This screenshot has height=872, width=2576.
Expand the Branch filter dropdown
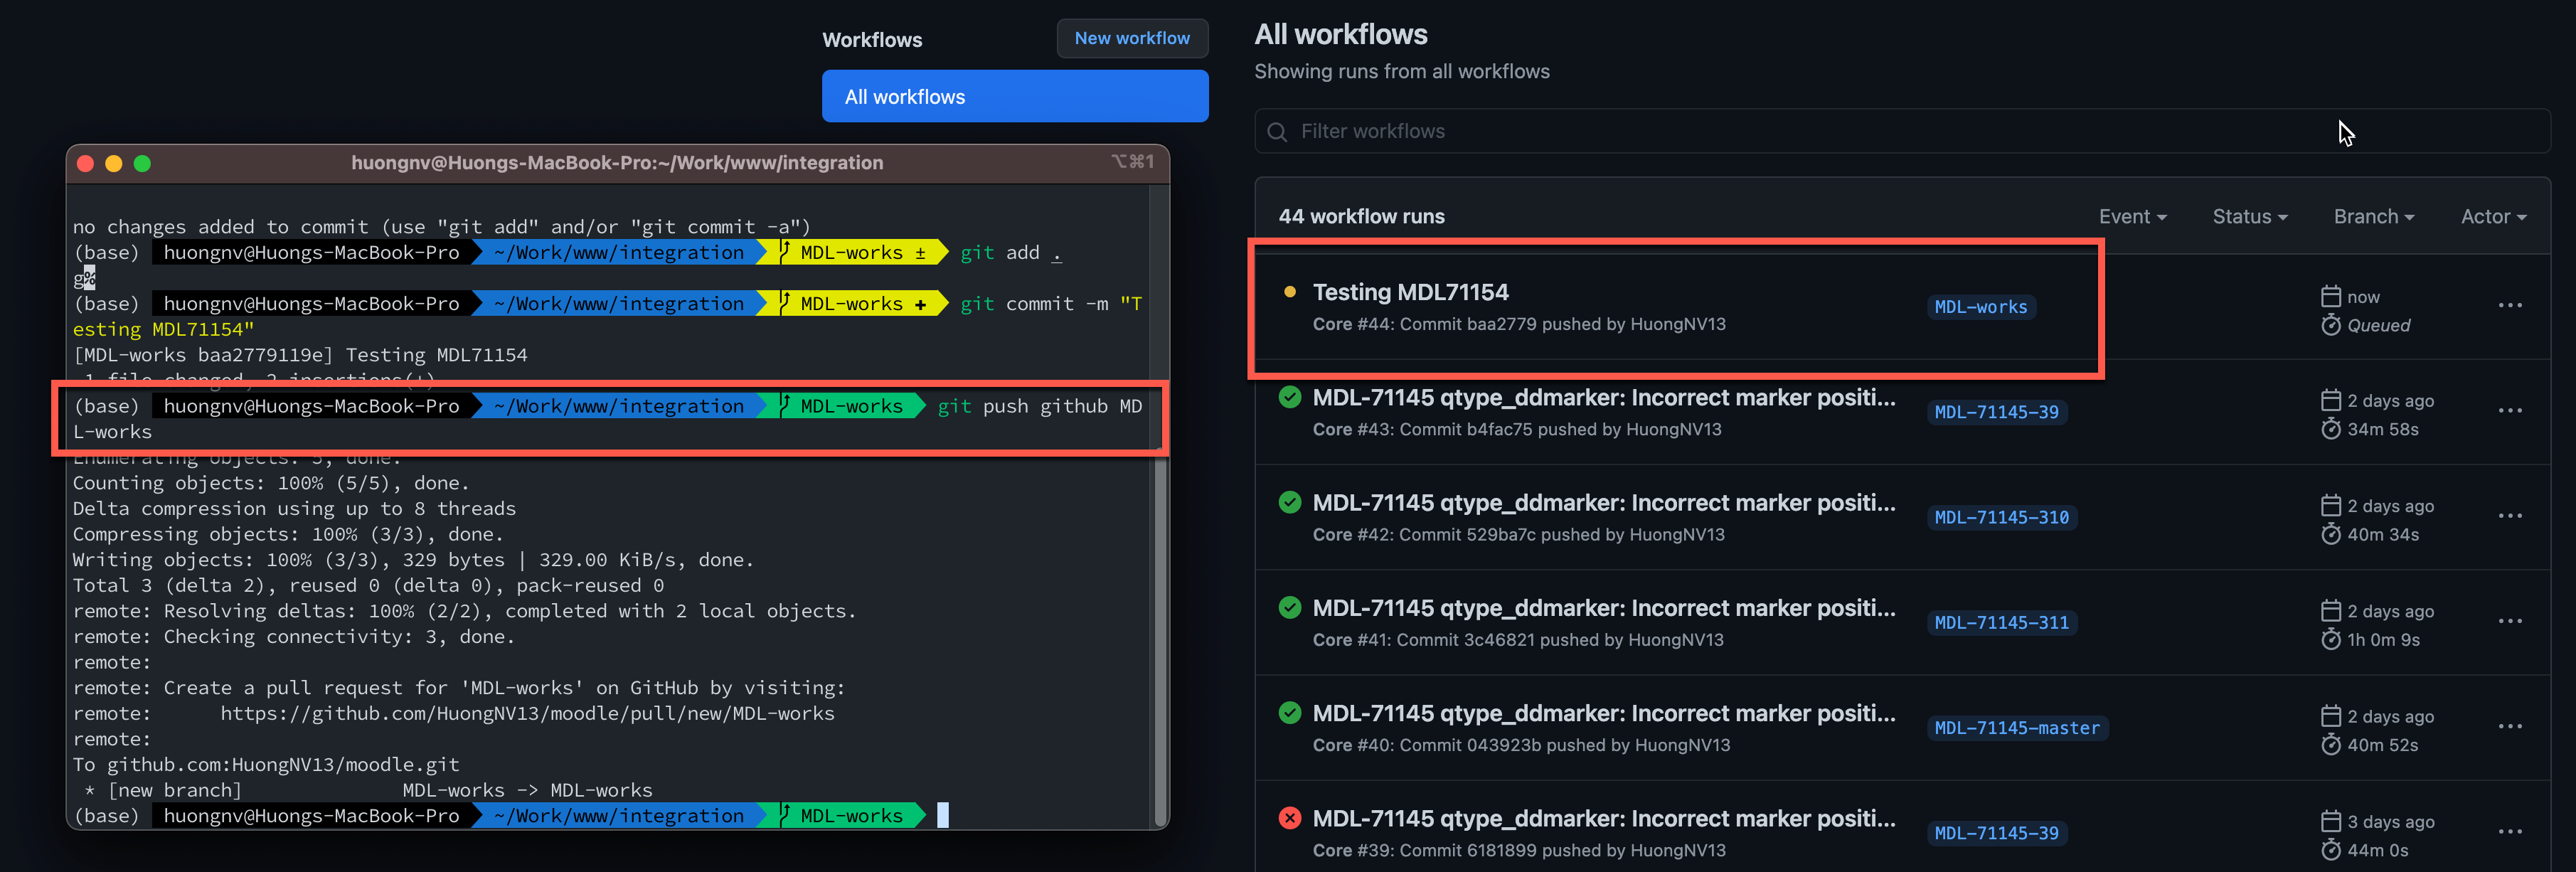click(2373, 216)
